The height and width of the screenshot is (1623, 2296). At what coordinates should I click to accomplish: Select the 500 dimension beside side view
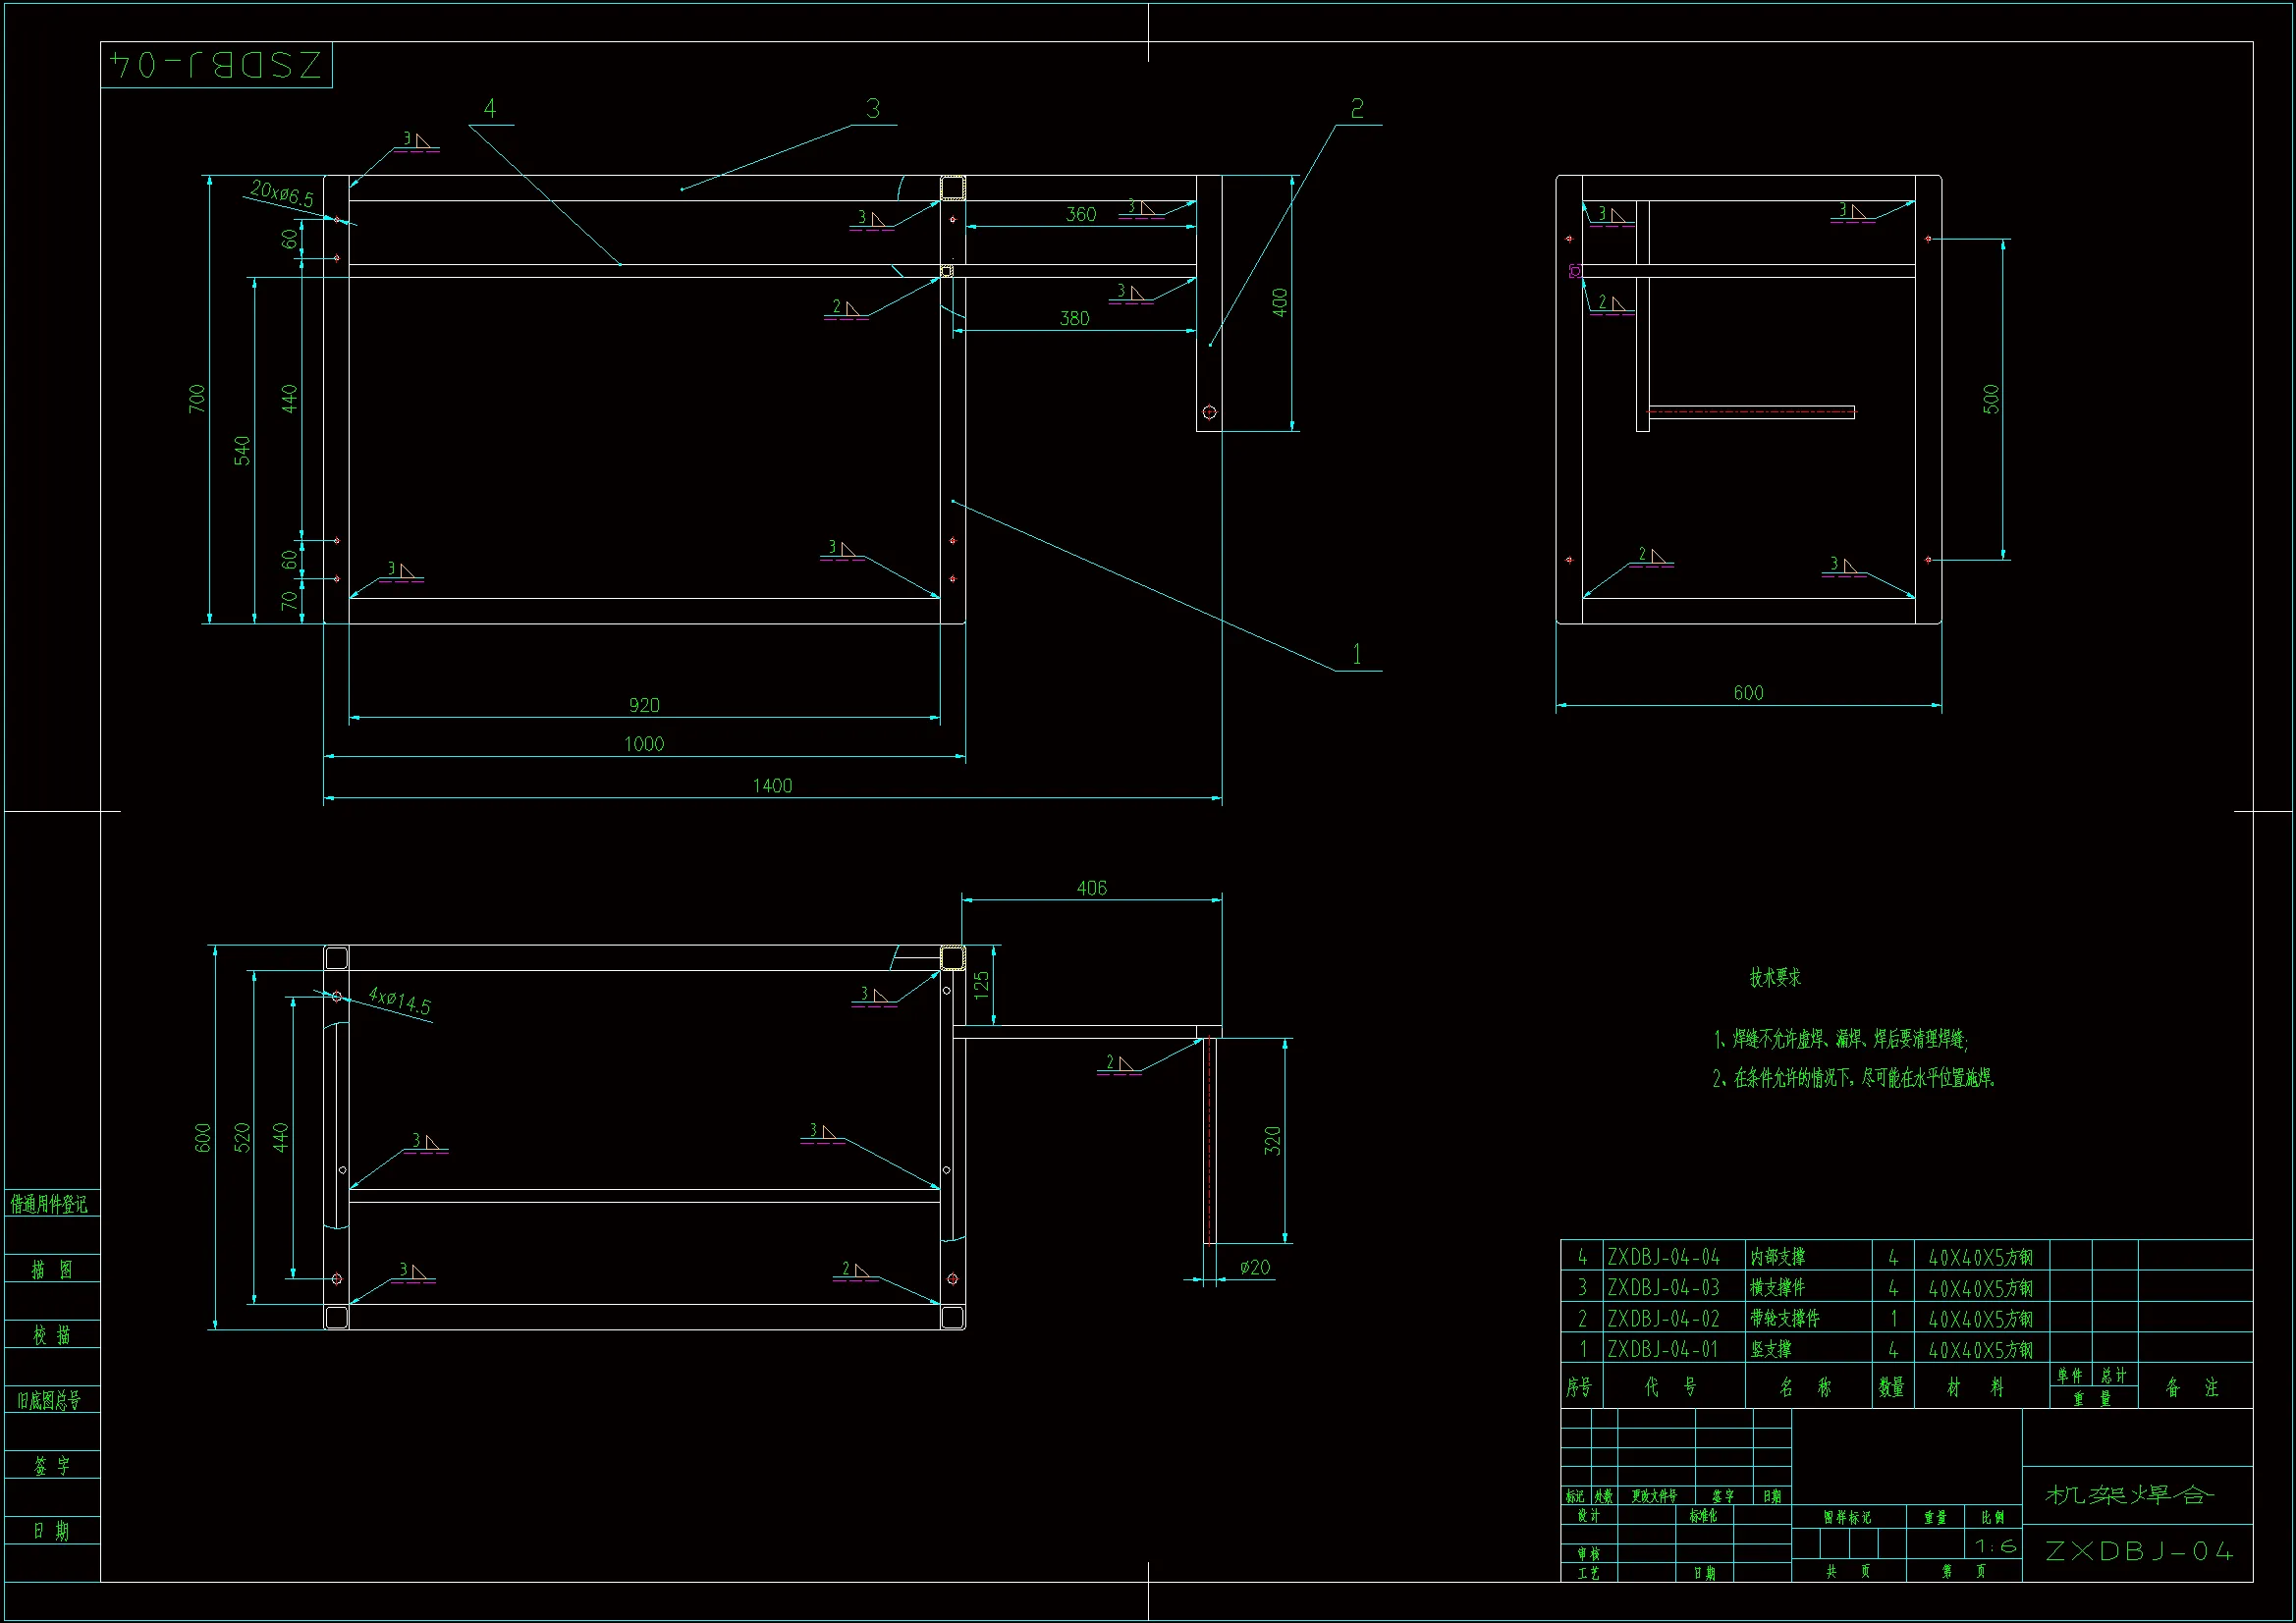(x=1991, y=399)
